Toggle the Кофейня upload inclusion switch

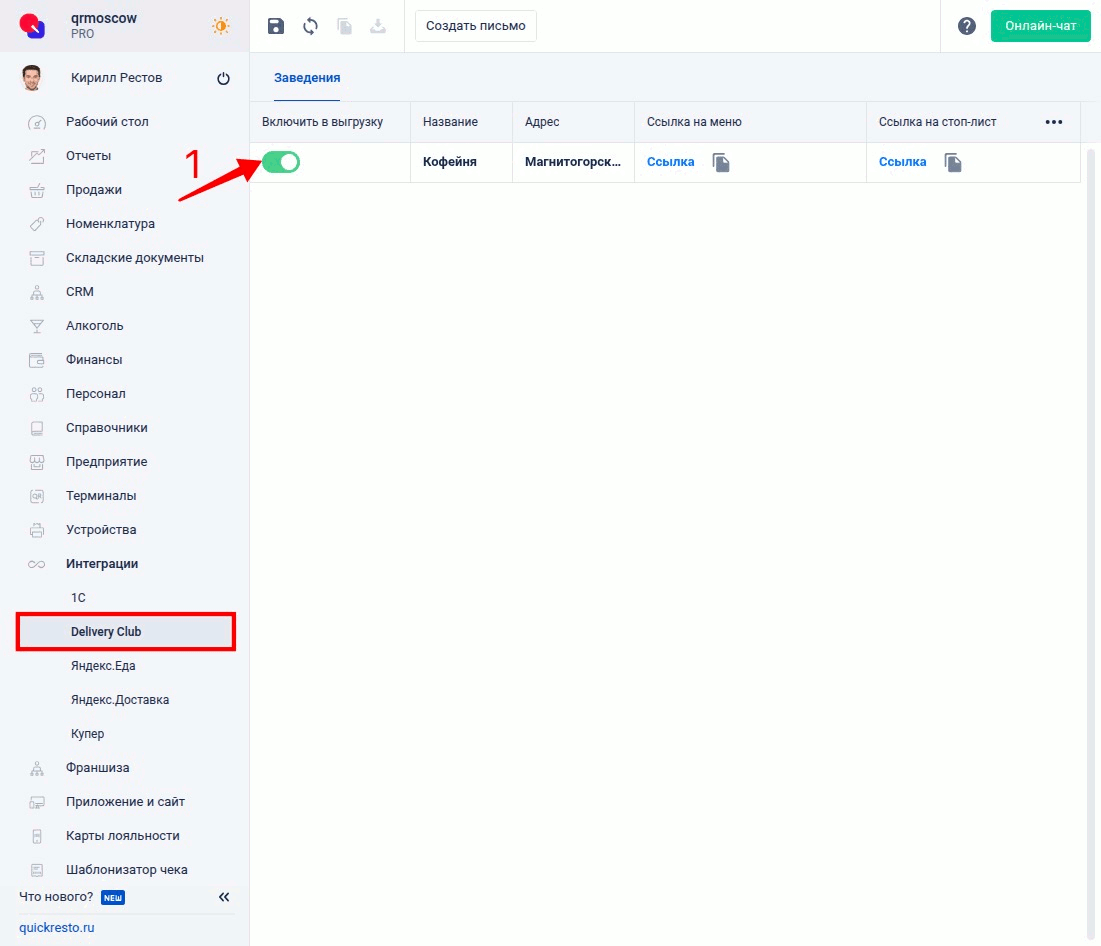click(281, 162)
